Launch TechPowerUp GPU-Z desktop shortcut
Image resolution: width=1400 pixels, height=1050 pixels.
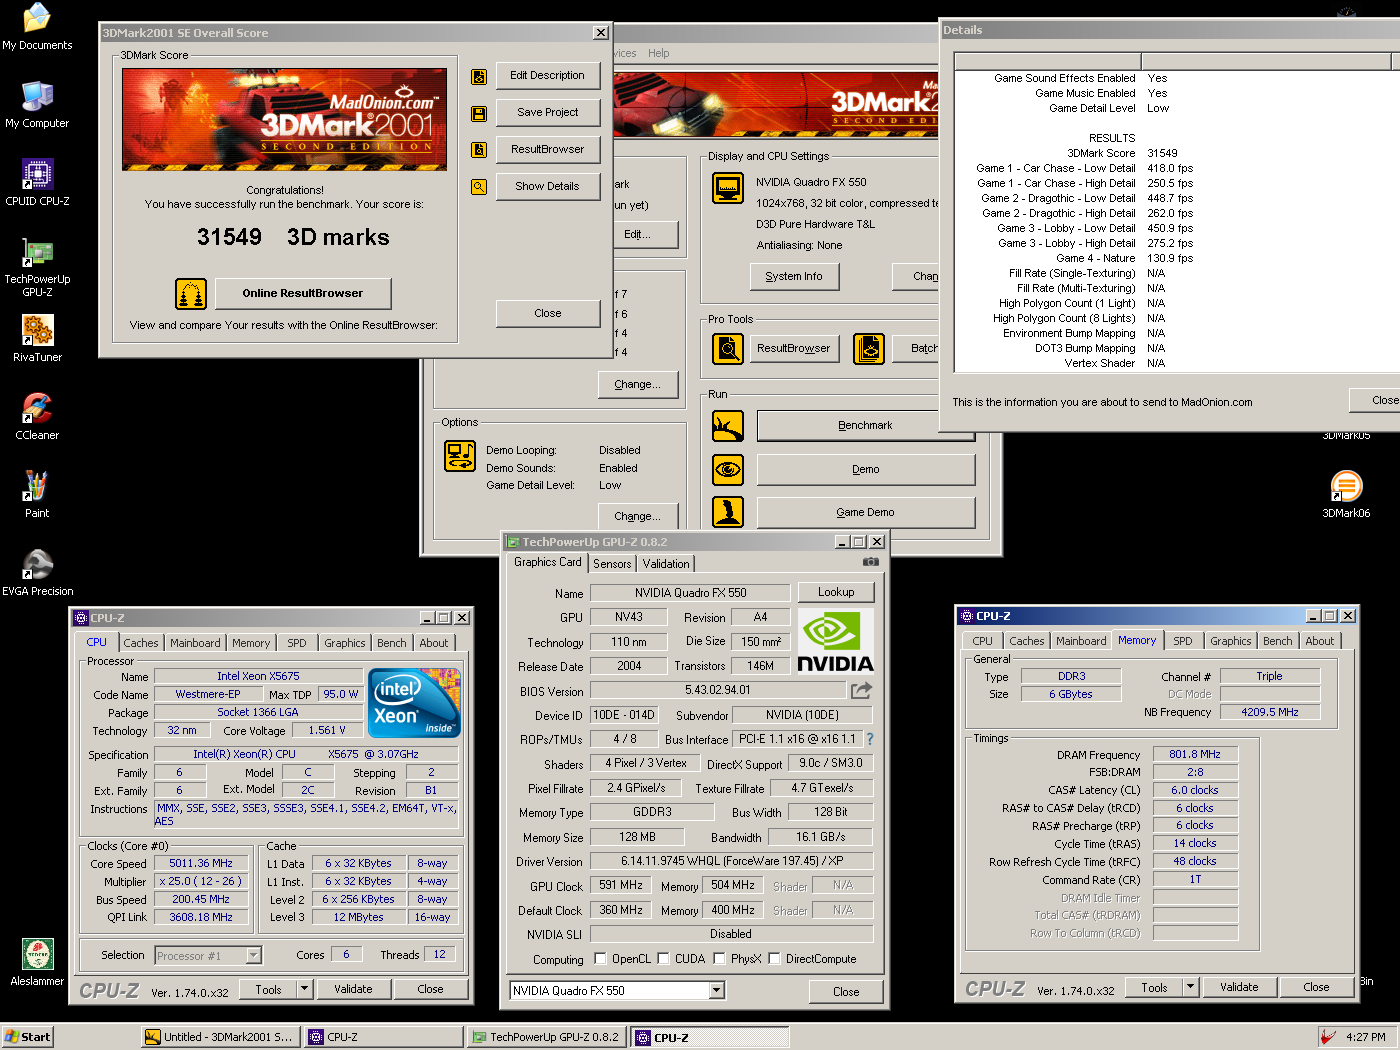(37, 267)
